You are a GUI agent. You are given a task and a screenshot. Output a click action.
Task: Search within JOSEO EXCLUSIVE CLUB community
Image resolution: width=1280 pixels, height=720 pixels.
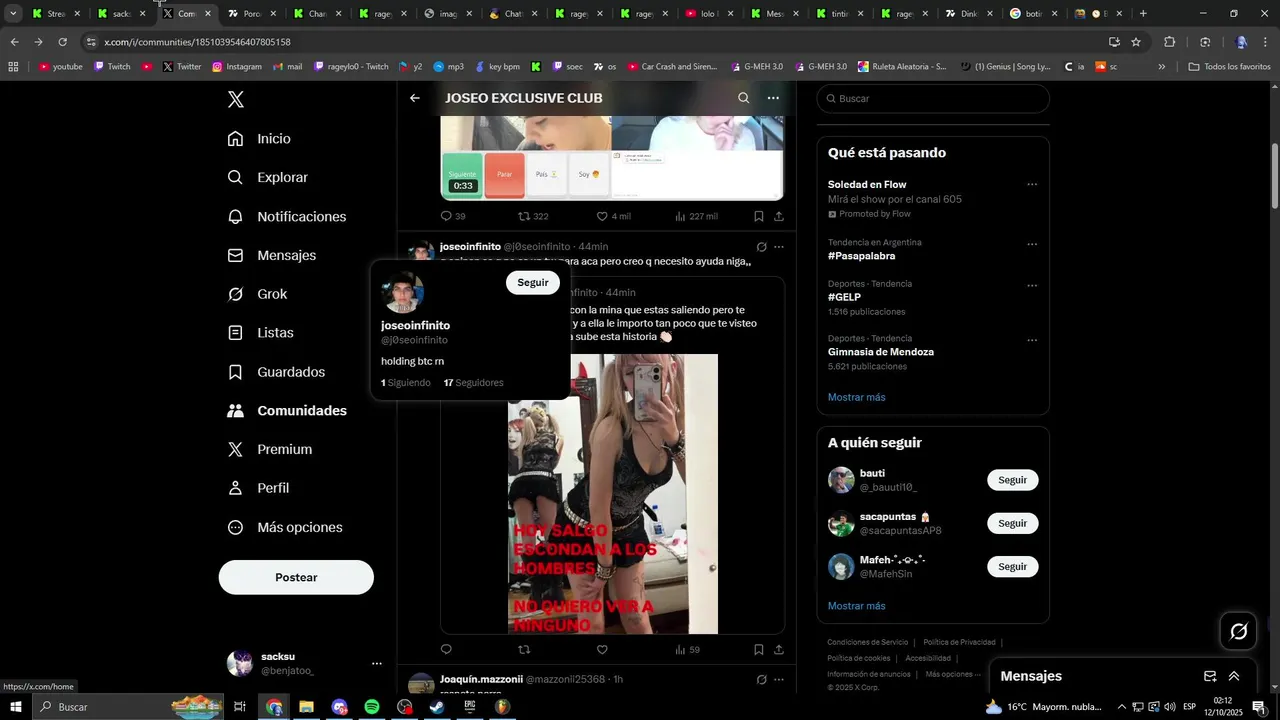(743, 98)
